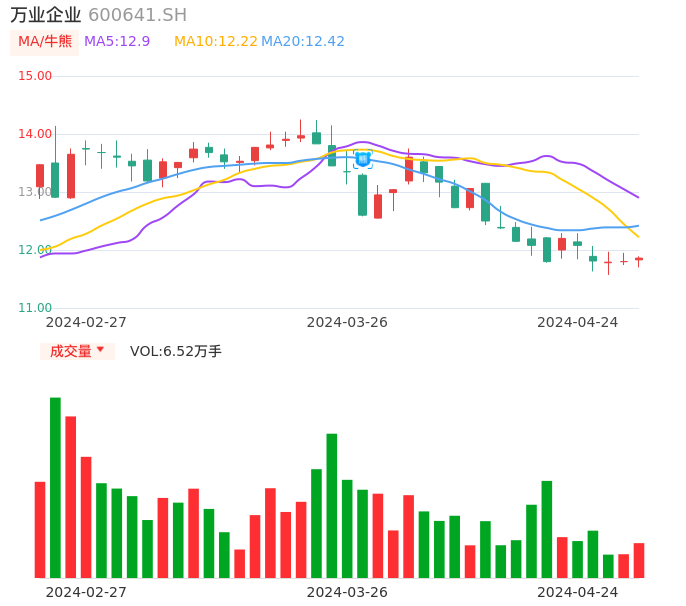Image resolution: width=686 pixels, height=606 pixels.
Task: Click the 2024-02-27 date label under volume chart
Action: (x=86, y=592)
